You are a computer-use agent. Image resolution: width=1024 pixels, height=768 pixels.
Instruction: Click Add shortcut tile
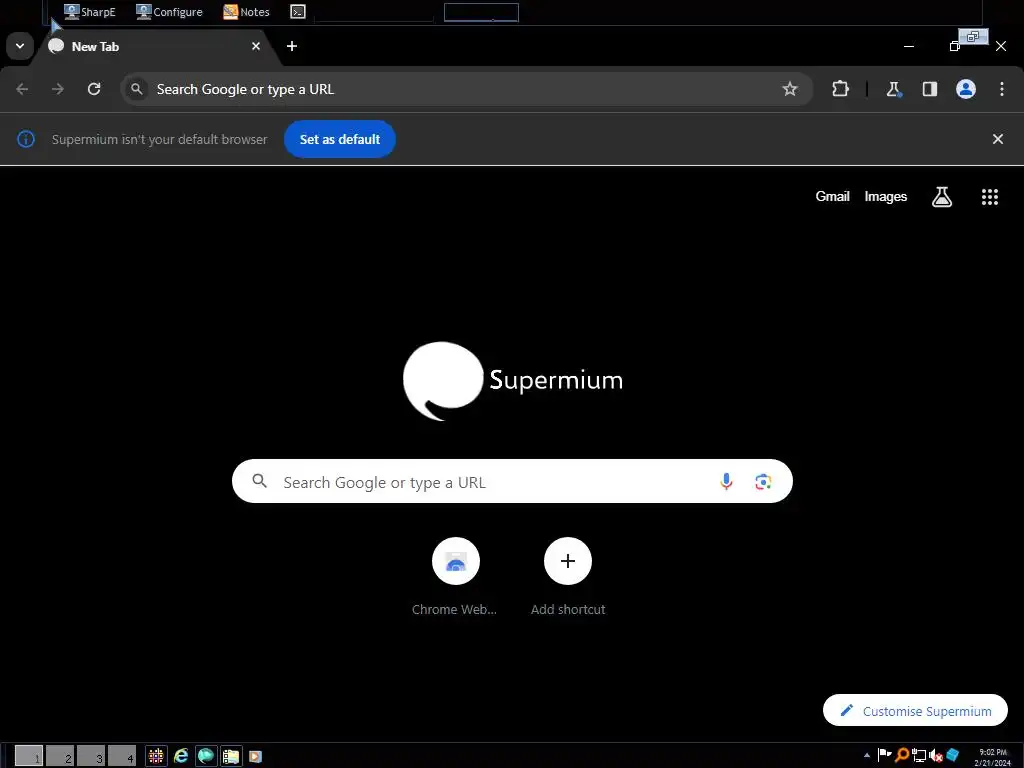click(568, 577)
